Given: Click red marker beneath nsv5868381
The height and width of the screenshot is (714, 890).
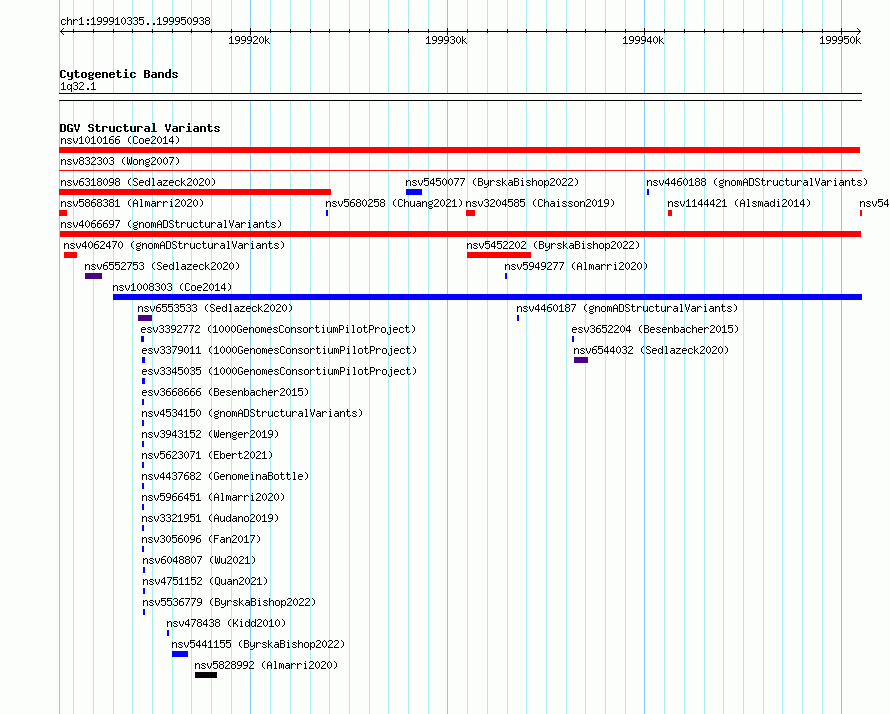Looking at the screenshot, I should (x=63, y=213).
